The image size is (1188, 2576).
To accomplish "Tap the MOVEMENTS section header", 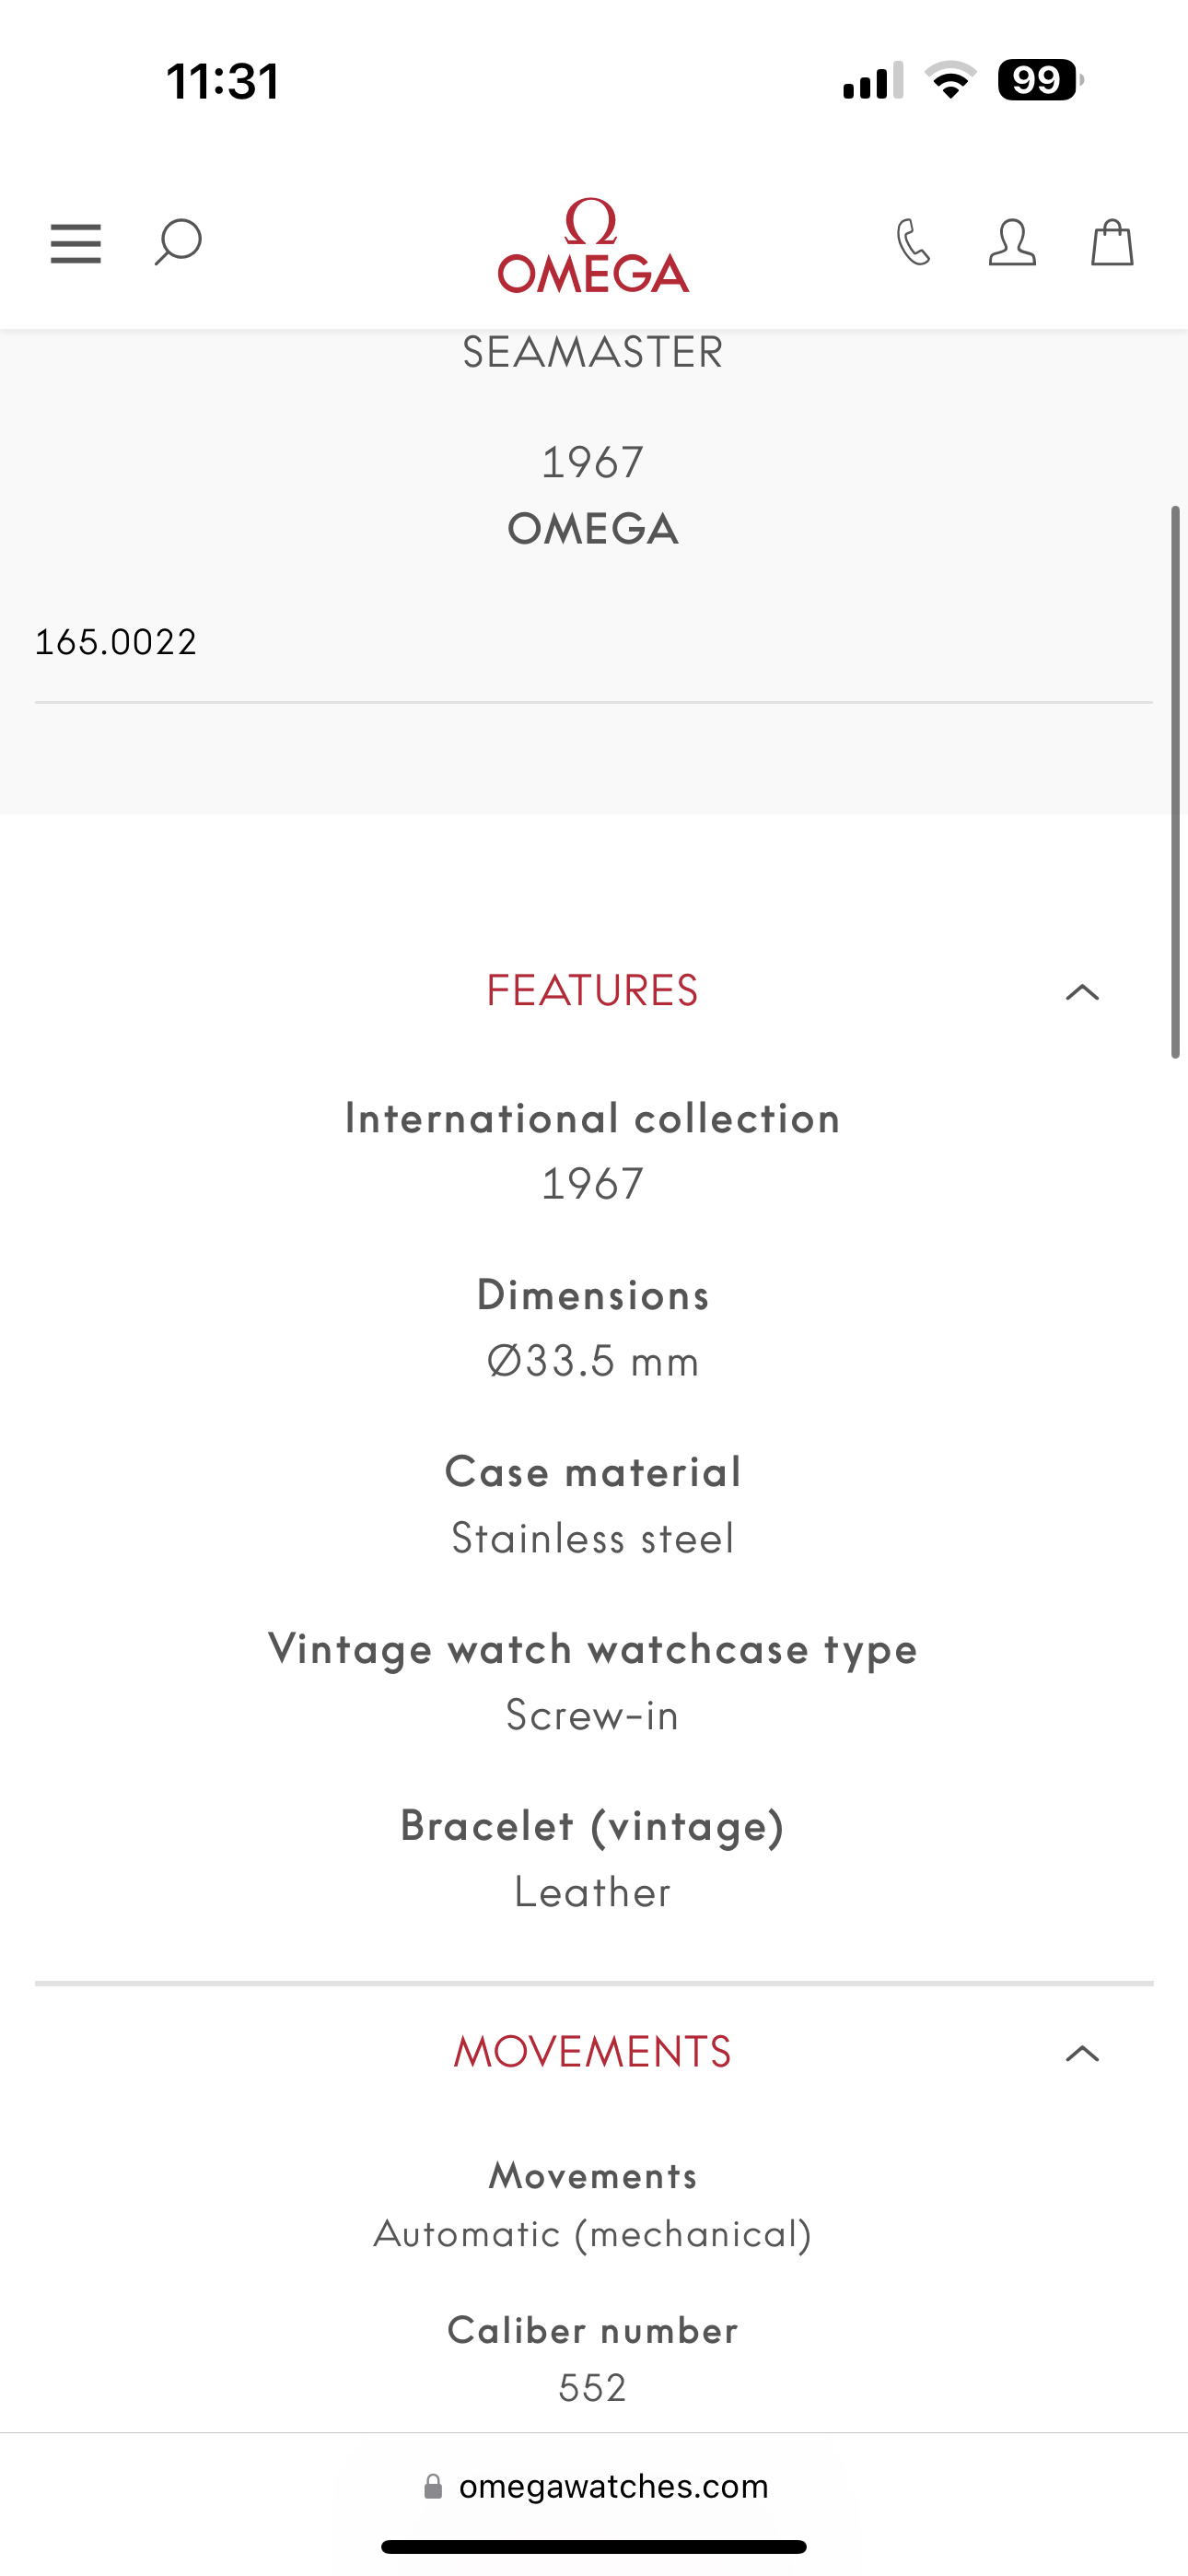I will tap(592, 2052).
